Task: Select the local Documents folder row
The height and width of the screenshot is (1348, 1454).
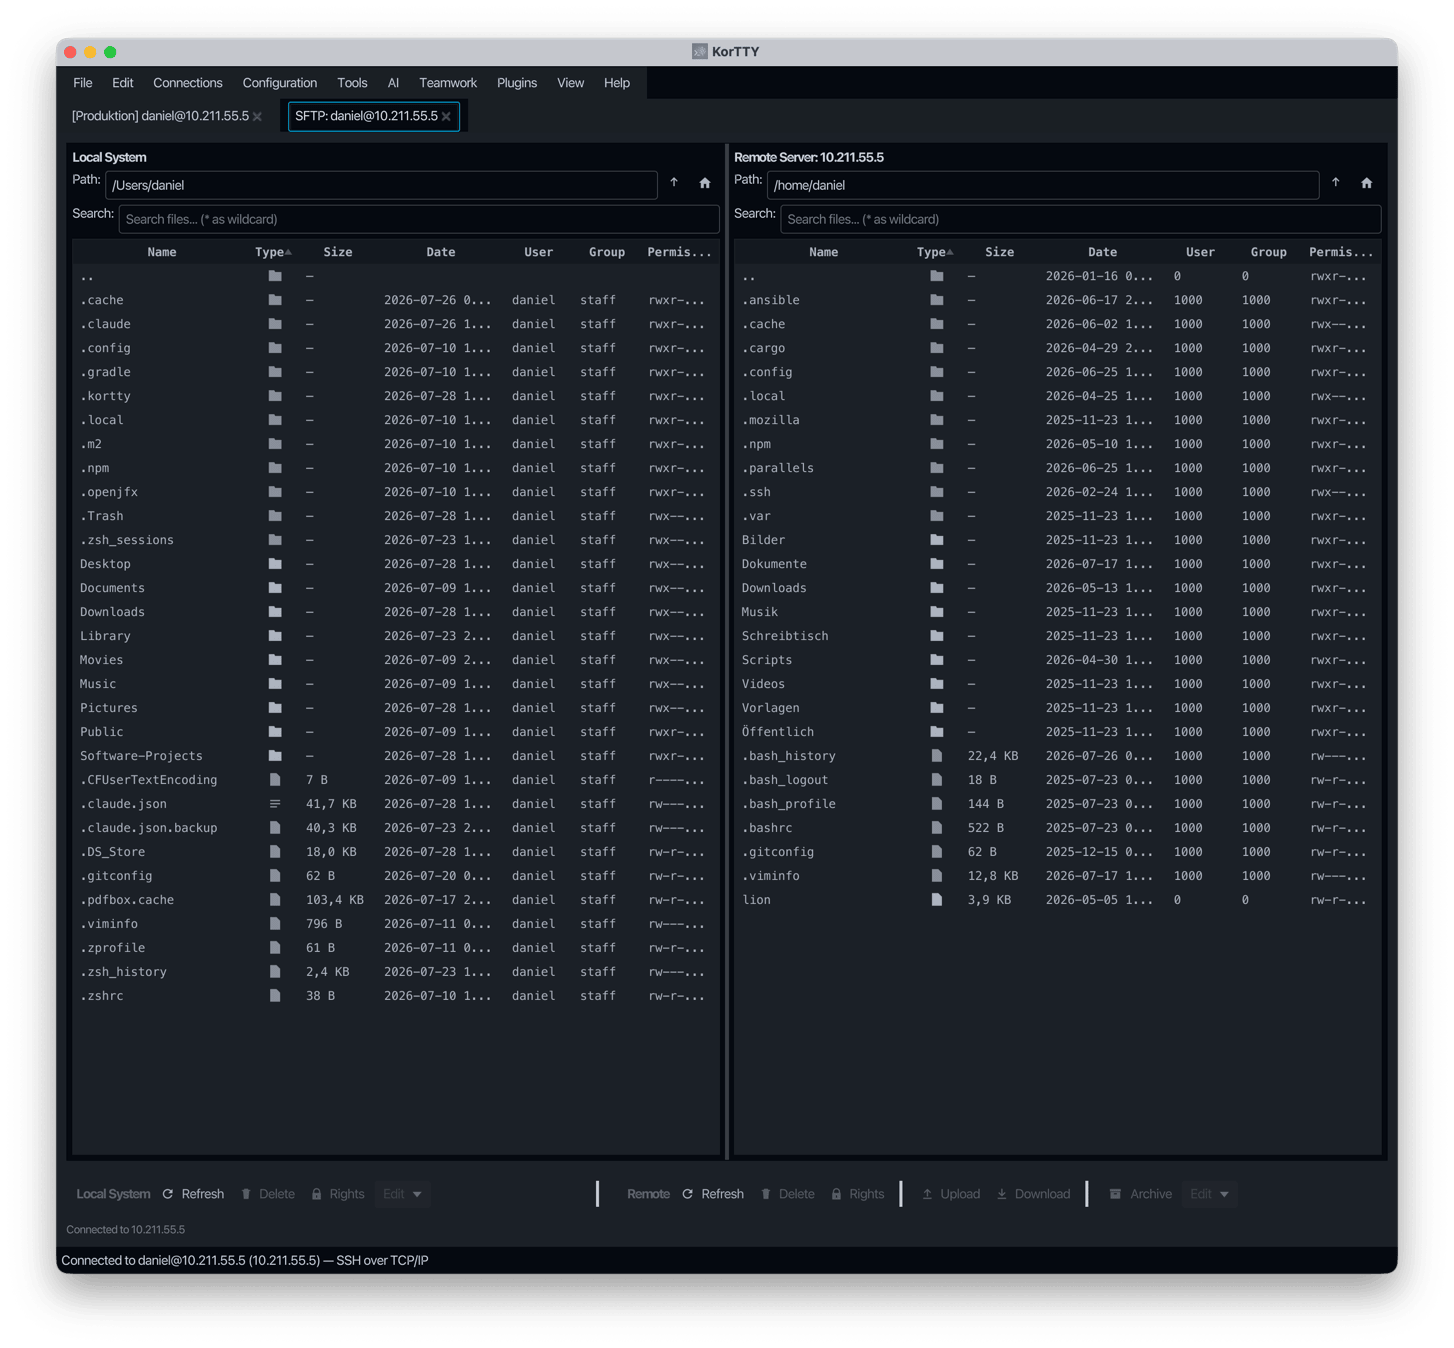Action: pyautogui.click(x=396, y=588)
